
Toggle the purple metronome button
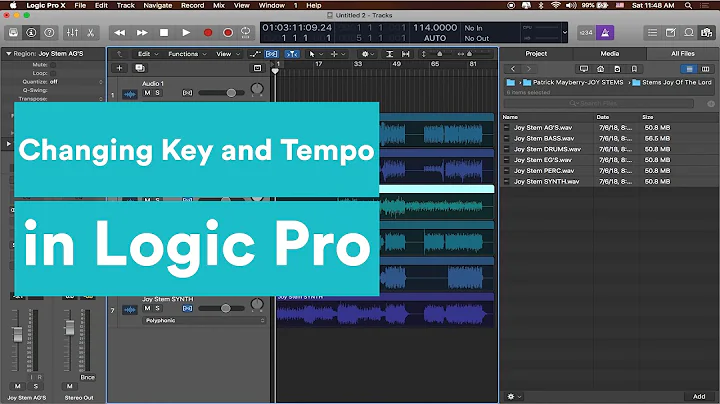(x=605, y=33)
